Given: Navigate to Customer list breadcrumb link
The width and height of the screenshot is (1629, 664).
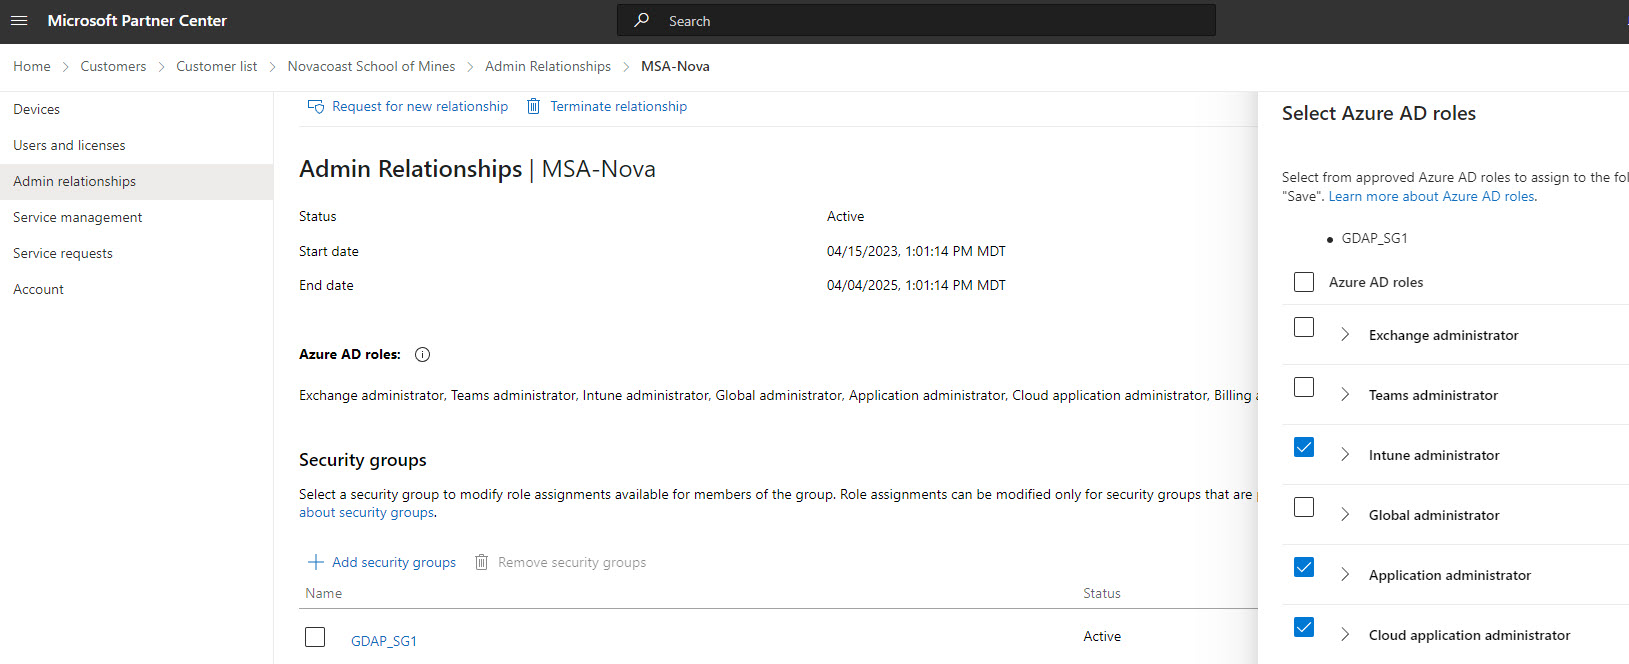Looking at the screenshot, I should coord(217,67).
